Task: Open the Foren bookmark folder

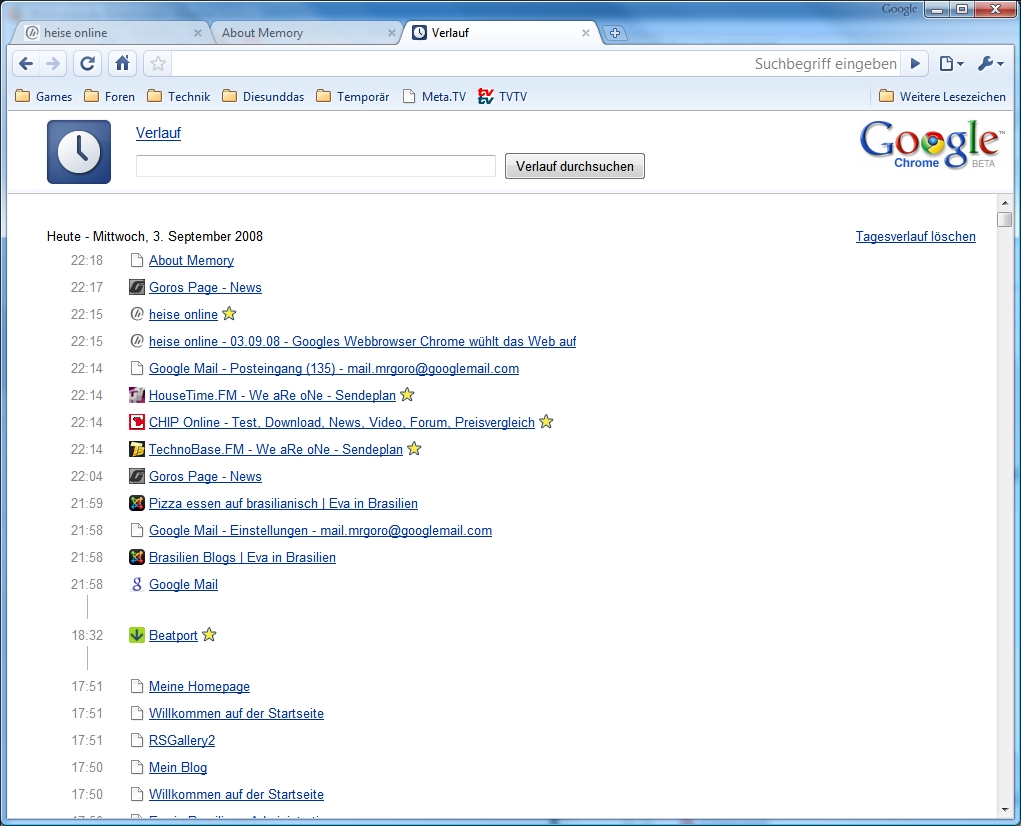Action: point(109,96)
